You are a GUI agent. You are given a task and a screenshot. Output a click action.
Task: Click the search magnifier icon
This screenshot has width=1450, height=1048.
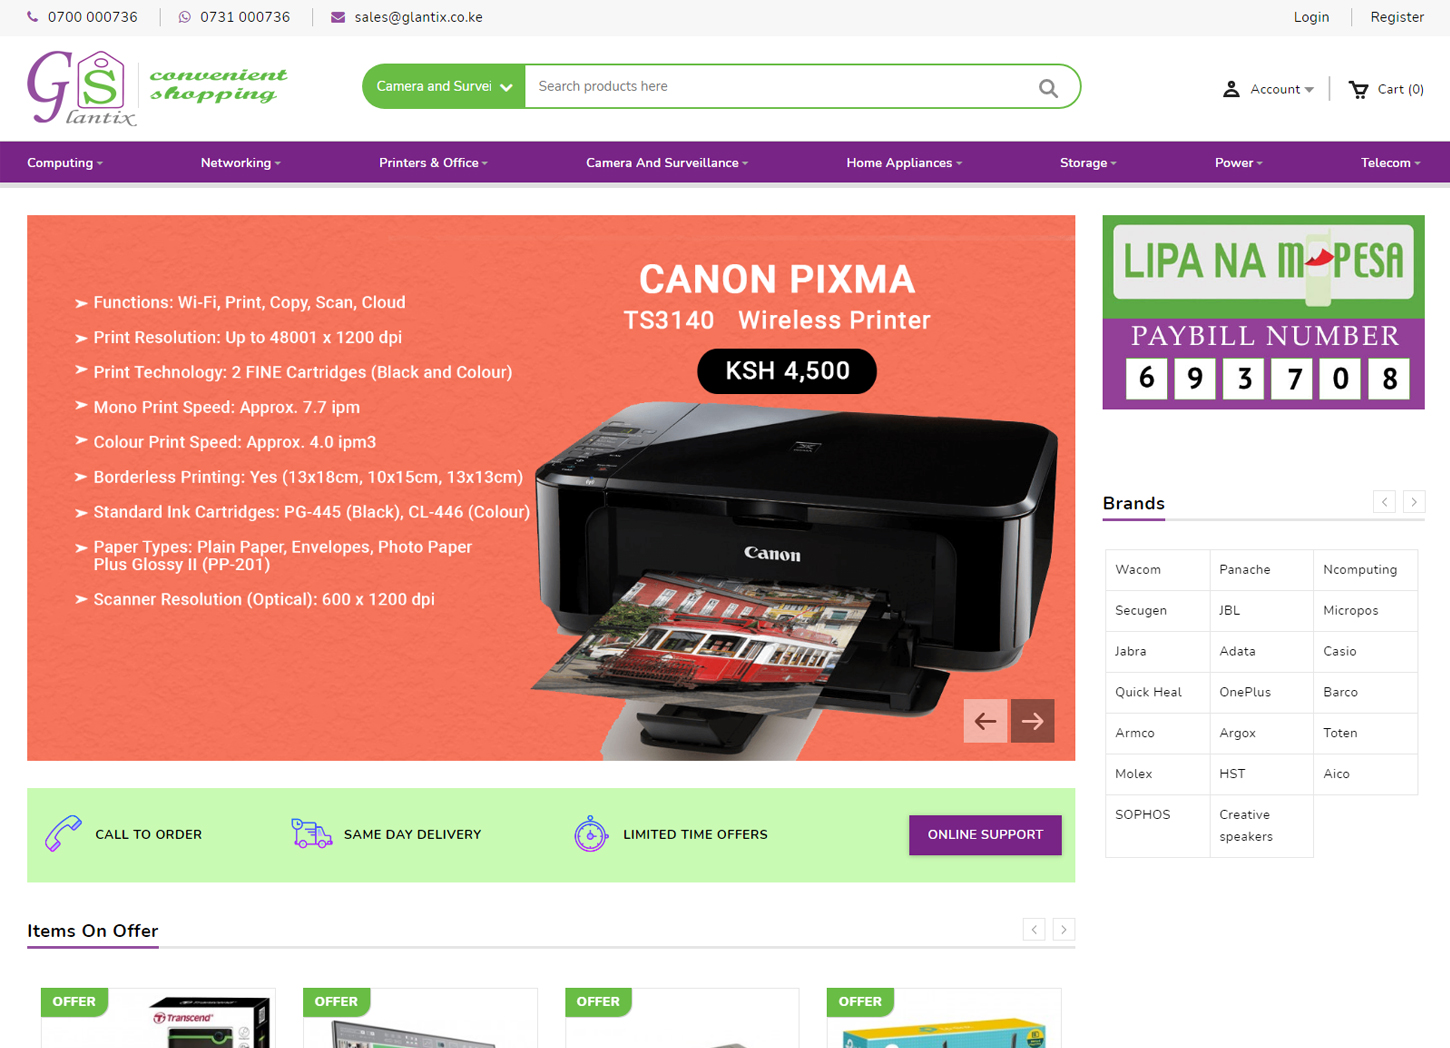[1047, 87]
